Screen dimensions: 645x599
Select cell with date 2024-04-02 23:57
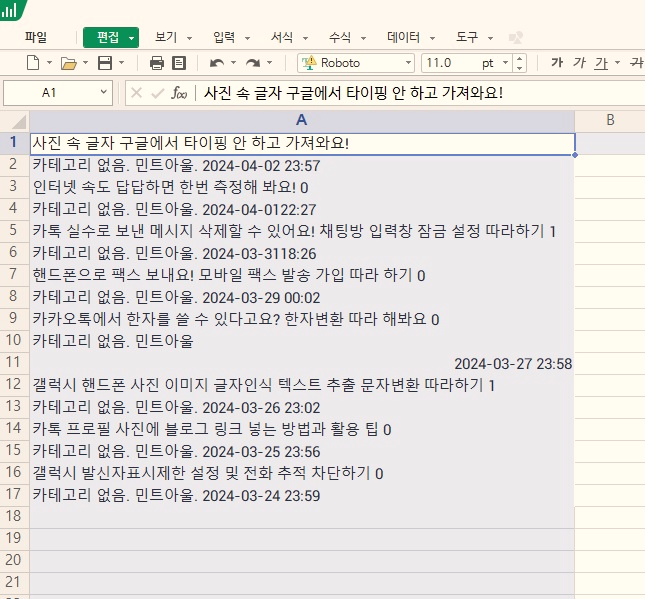tap(302, 165)
